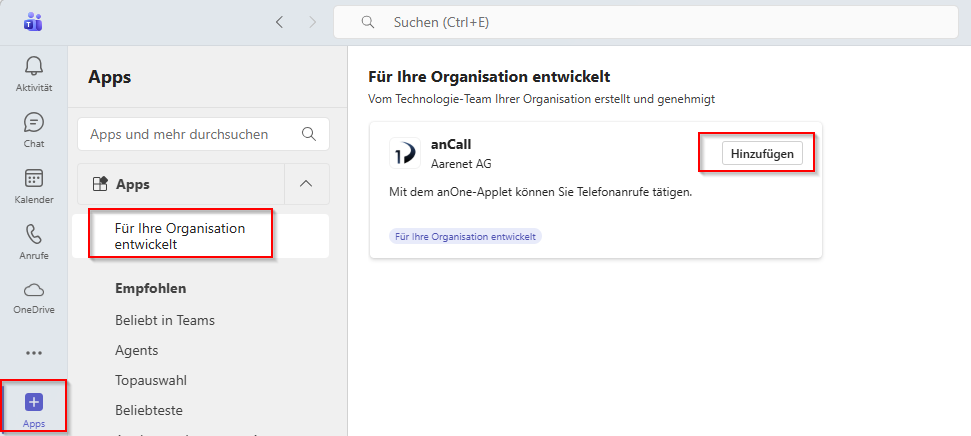Click the anOne-Applet description text

(541, 192)
